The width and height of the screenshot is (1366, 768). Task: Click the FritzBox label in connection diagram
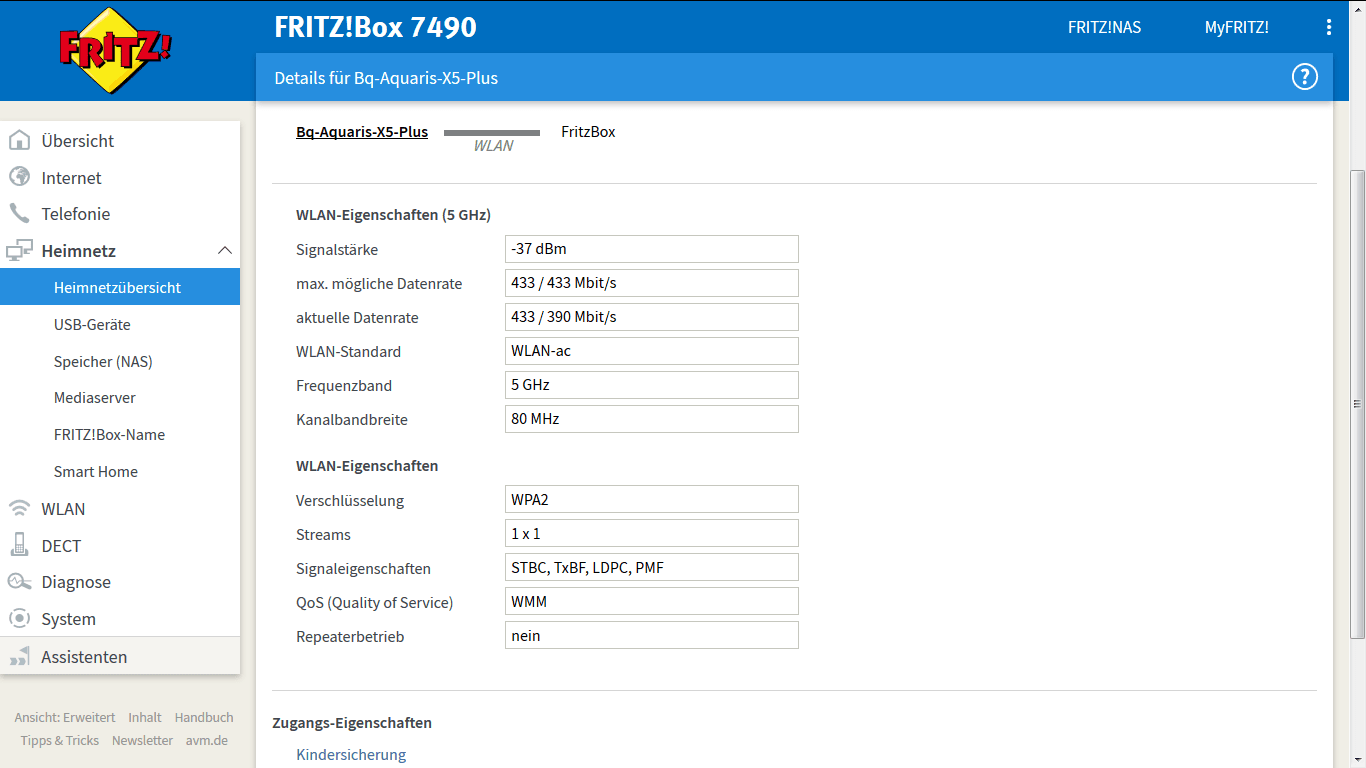point(588,132)
